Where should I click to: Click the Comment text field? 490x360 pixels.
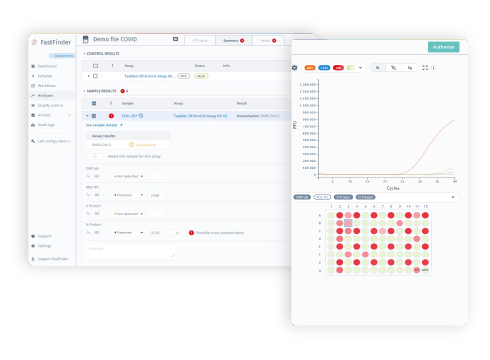pos(131,252)
